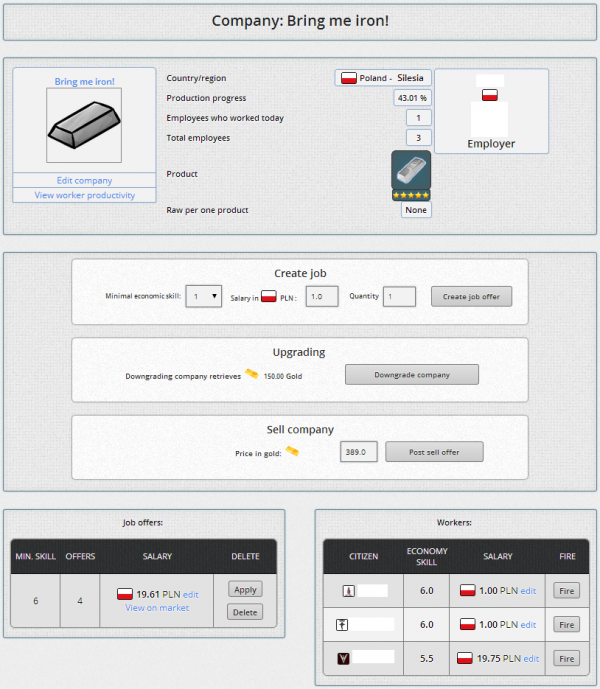600x689 pixels.
Task: Edit salary of first worker with 1.00 PLN
Action: [x=528, y=591]
